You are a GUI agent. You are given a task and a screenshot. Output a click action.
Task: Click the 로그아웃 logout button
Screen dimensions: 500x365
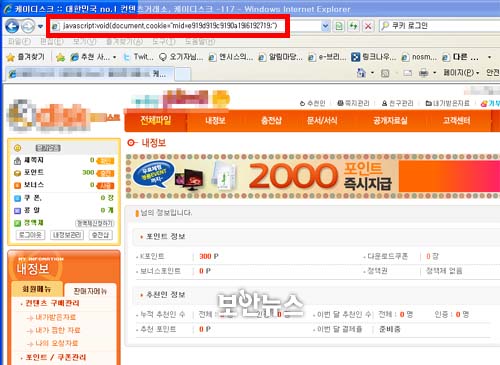coord(30,235)
